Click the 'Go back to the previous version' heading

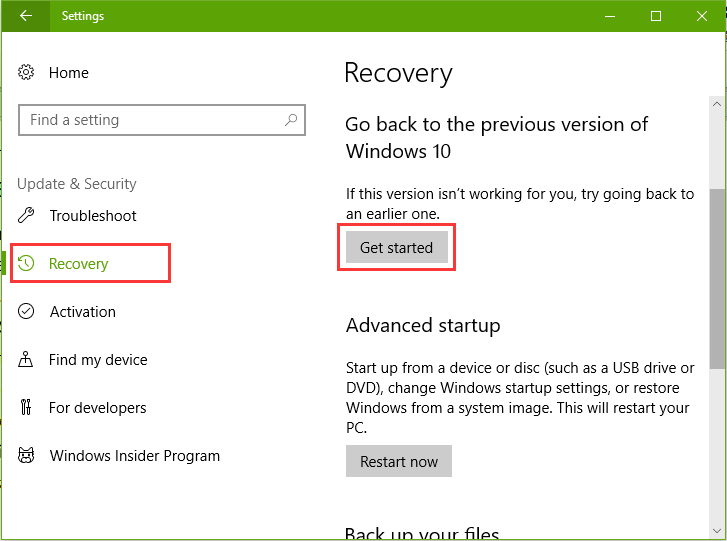pos(496,137)
